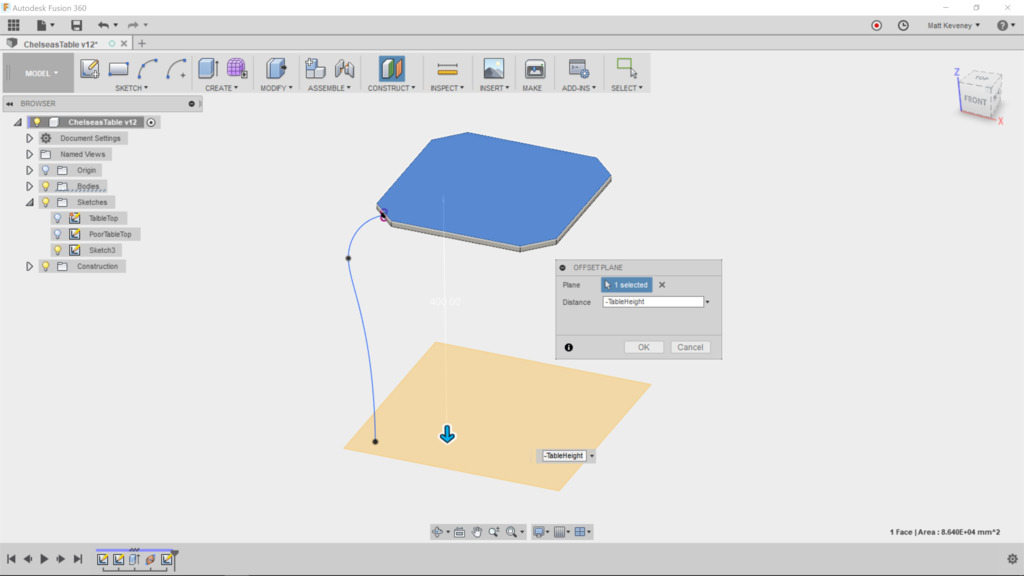Hide the Sketch3 sketch lightbulb
The height and width of the screenshot is (576, 1024).
(x=57, y=250)
